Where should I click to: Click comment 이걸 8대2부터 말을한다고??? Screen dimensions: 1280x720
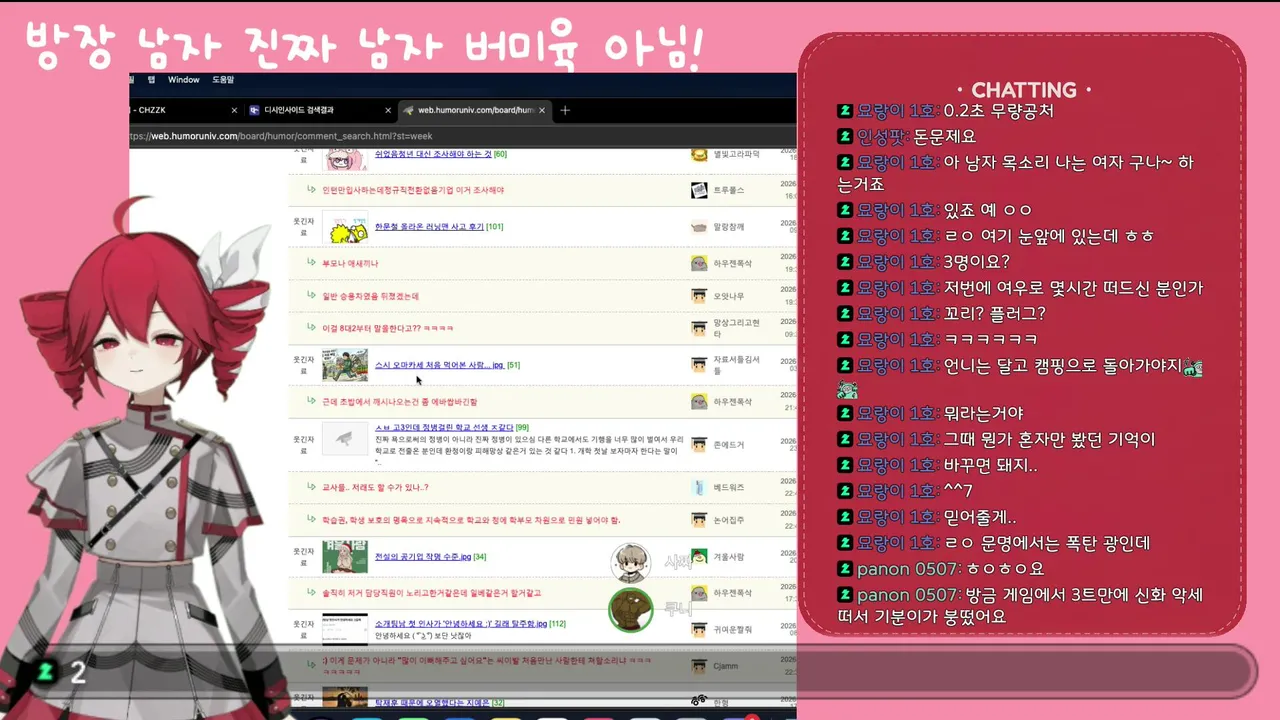[x=388, y=328]
